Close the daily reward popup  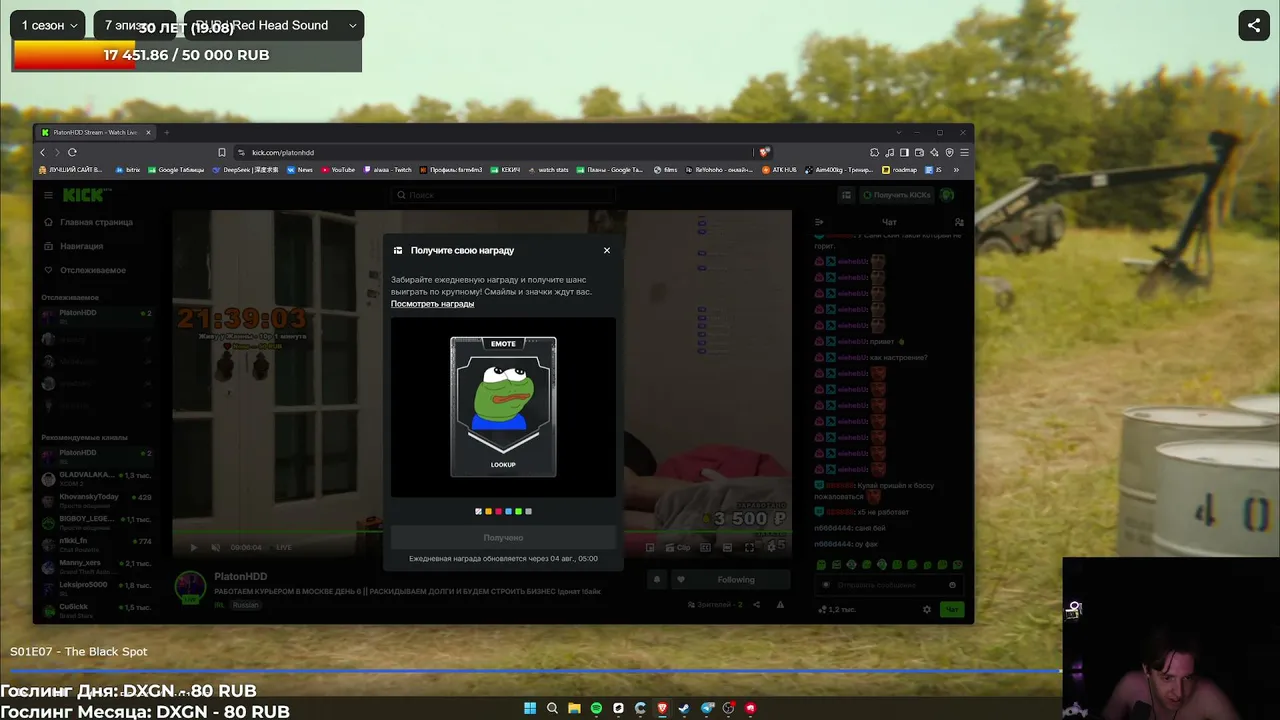[x=606, y=250]
